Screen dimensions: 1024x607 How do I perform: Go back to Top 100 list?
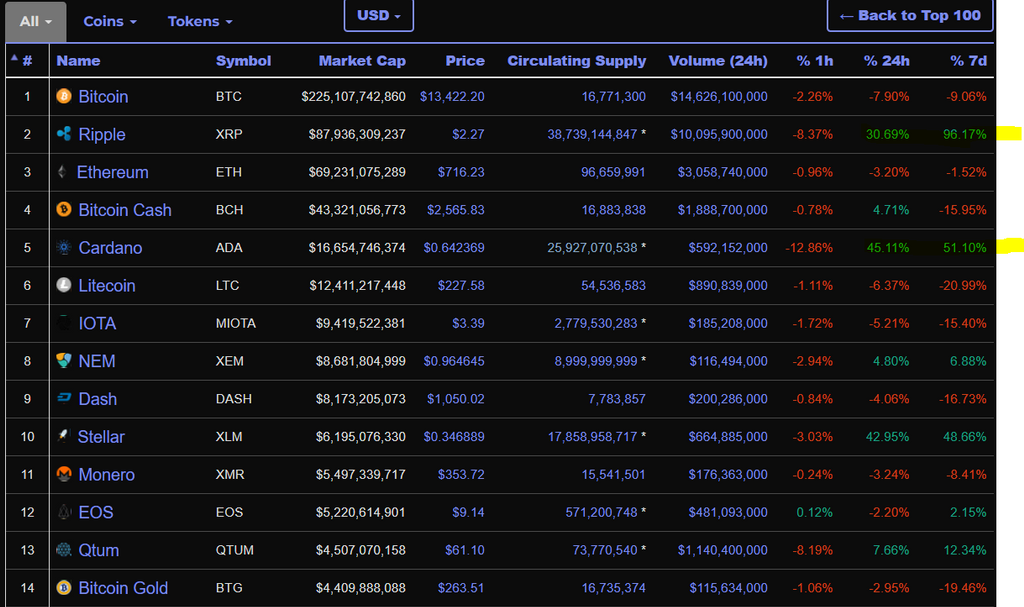(910, 16)
